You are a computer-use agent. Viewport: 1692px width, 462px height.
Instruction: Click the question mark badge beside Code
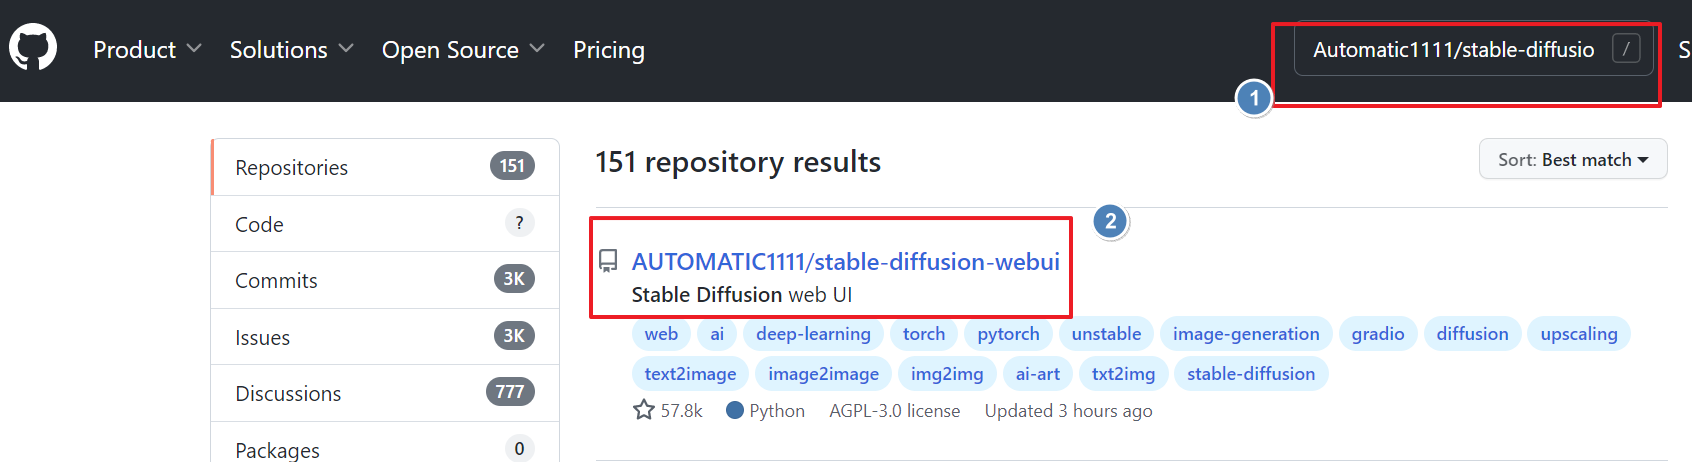click(519, 223)
